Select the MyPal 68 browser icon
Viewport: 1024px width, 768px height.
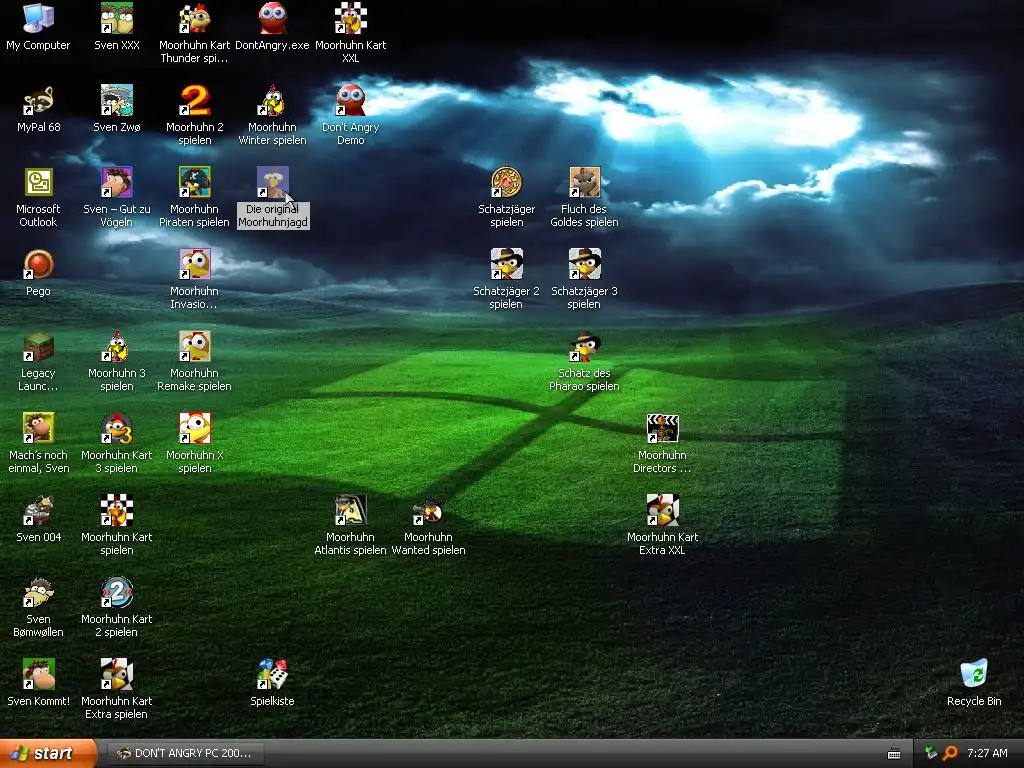38,101
